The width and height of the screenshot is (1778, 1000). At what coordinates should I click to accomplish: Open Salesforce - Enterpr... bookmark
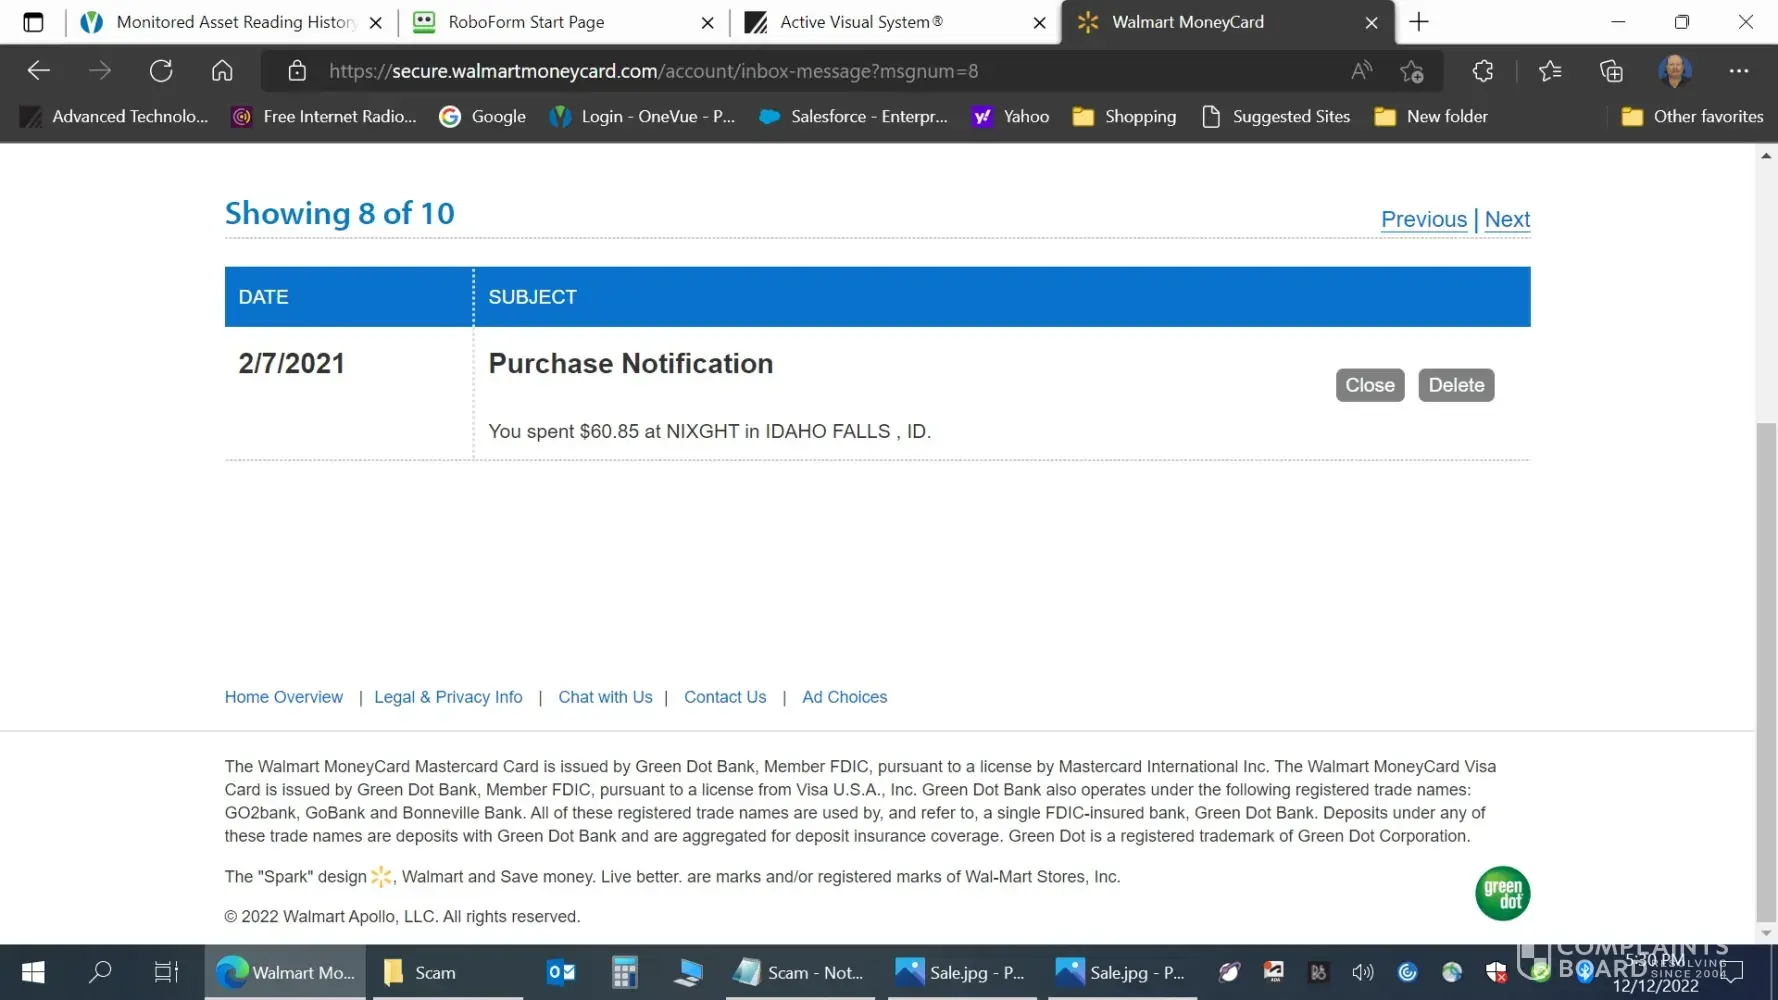pos(853,117)
